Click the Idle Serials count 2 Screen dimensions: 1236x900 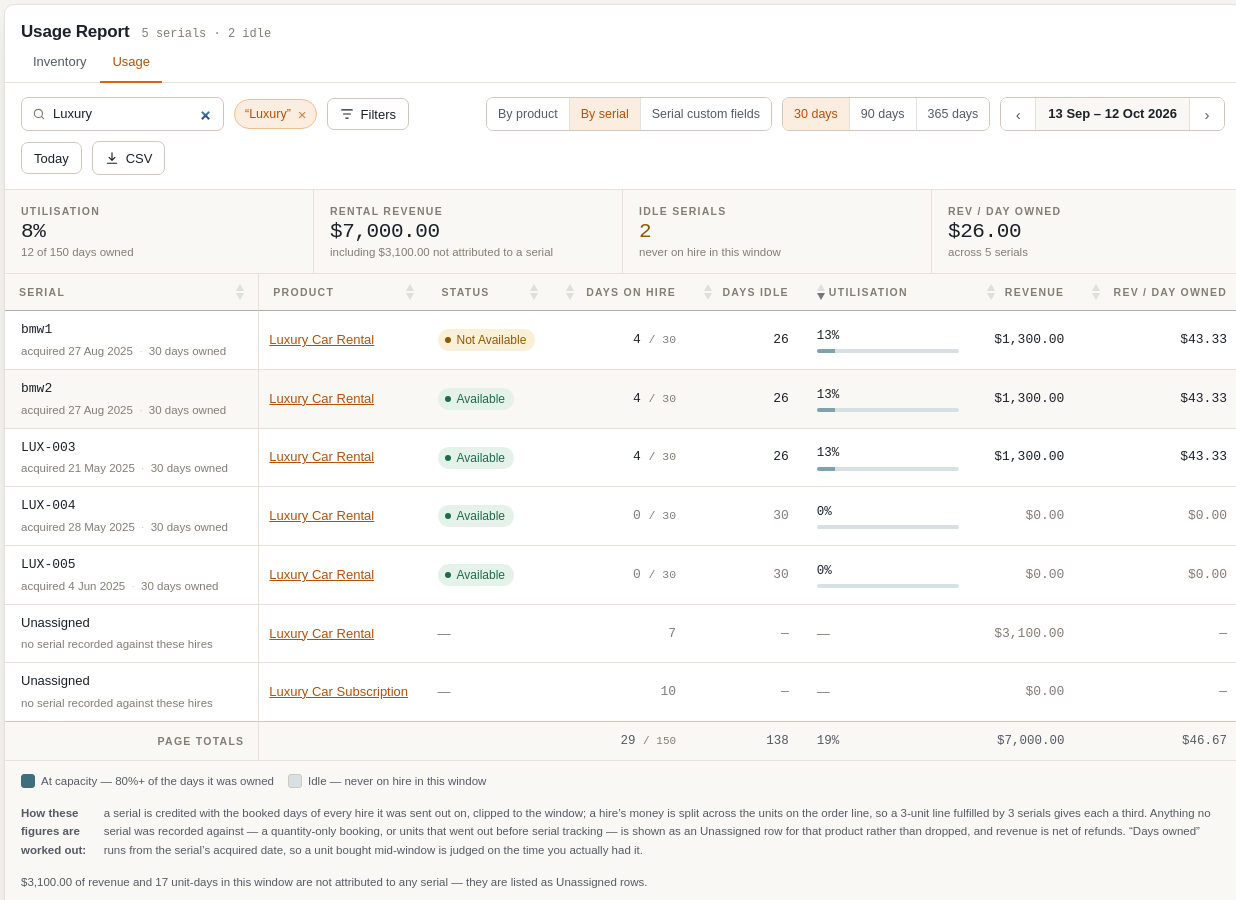pos(645,231)
